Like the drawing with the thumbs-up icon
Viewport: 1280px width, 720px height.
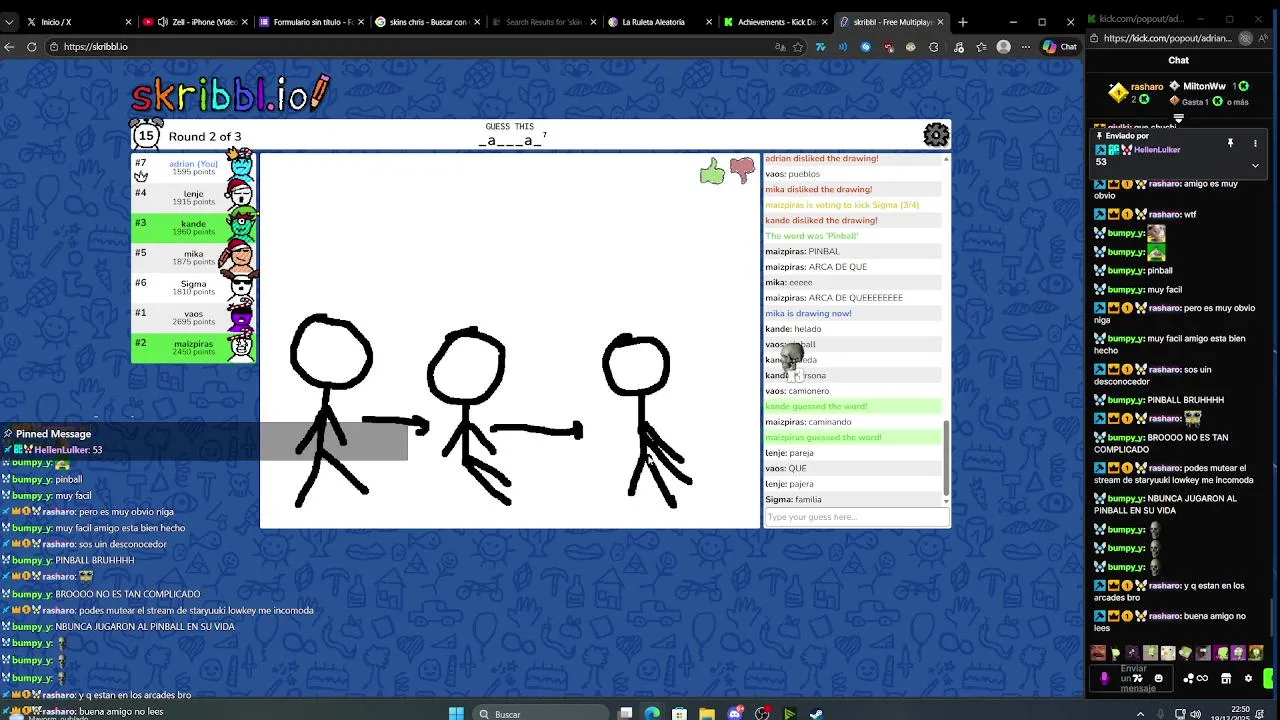[x=712, y=172]
